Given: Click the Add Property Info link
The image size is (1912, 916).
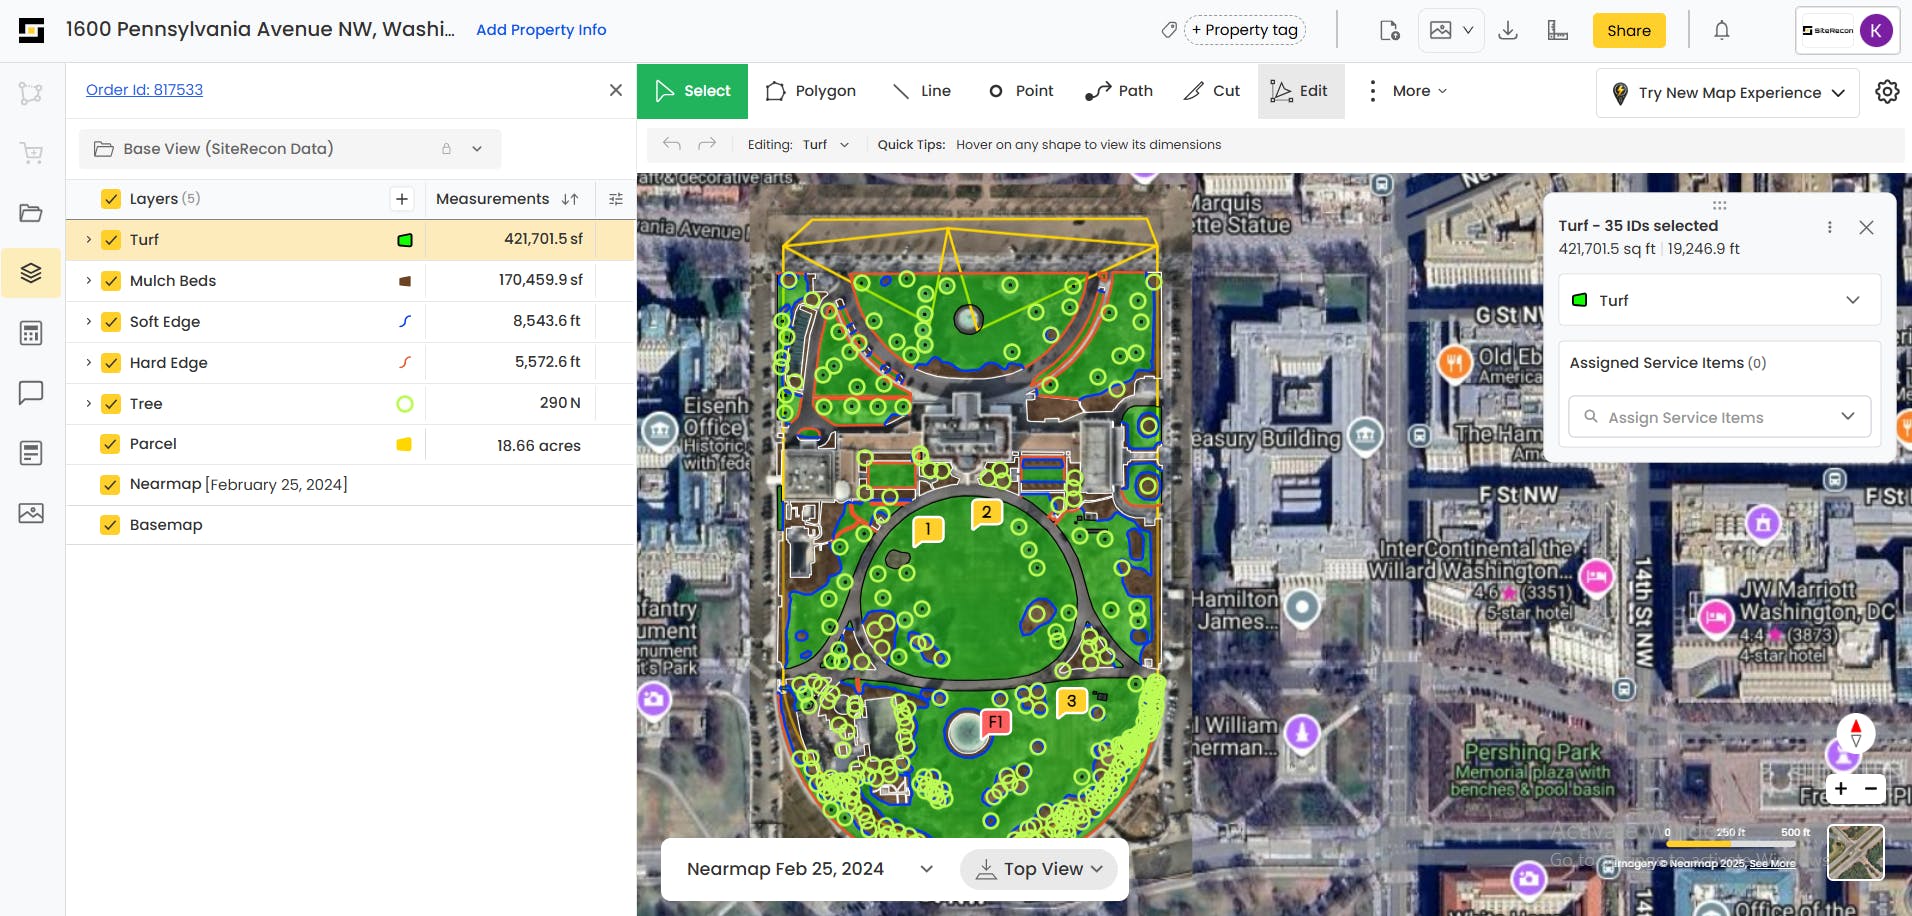Looking at the screenshot, I should click(541, 30).
